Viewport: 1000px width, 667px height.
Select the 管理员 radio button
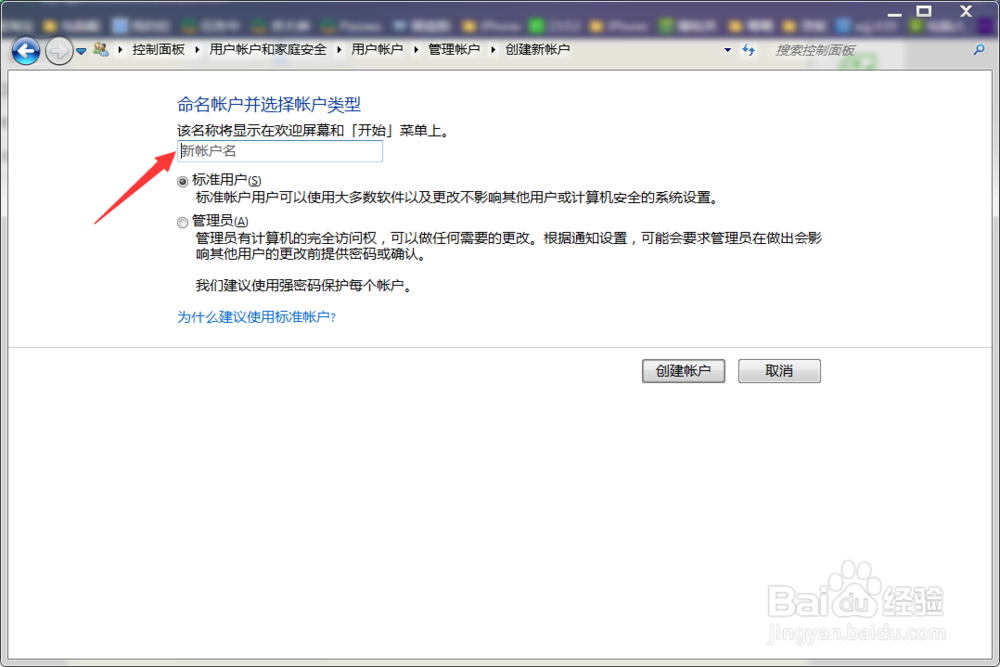[x=181, y=220]
